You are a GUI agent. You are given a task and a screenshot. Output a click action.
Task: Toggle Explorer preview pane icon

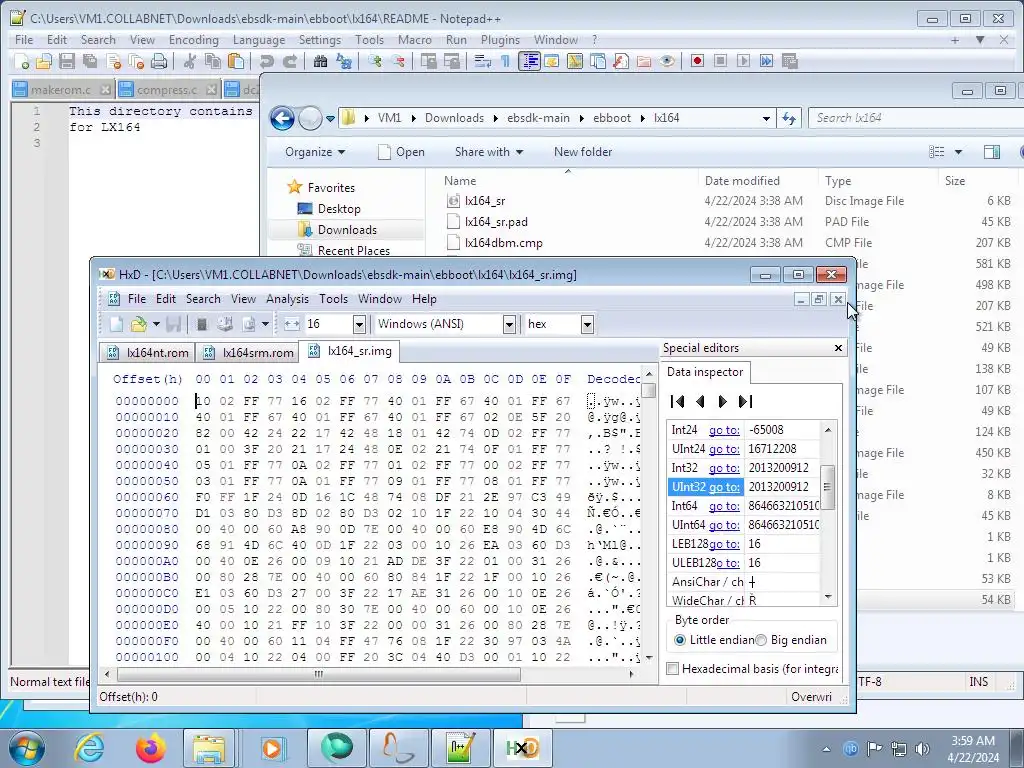pyautogui.click(x=991, y=152)
